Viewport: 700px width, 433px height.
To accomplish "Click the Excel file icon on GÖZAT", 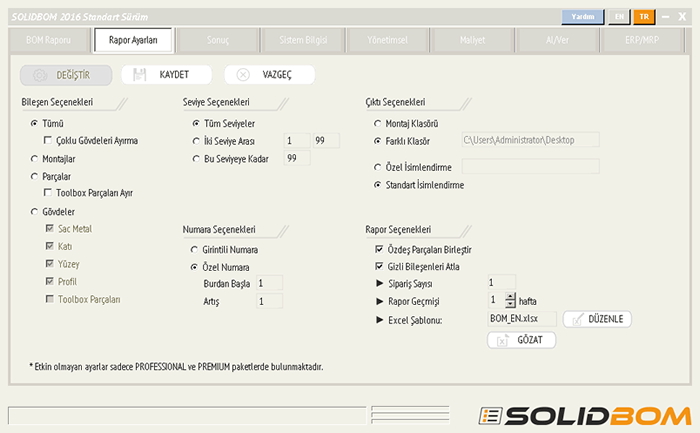I will (502, 340).
